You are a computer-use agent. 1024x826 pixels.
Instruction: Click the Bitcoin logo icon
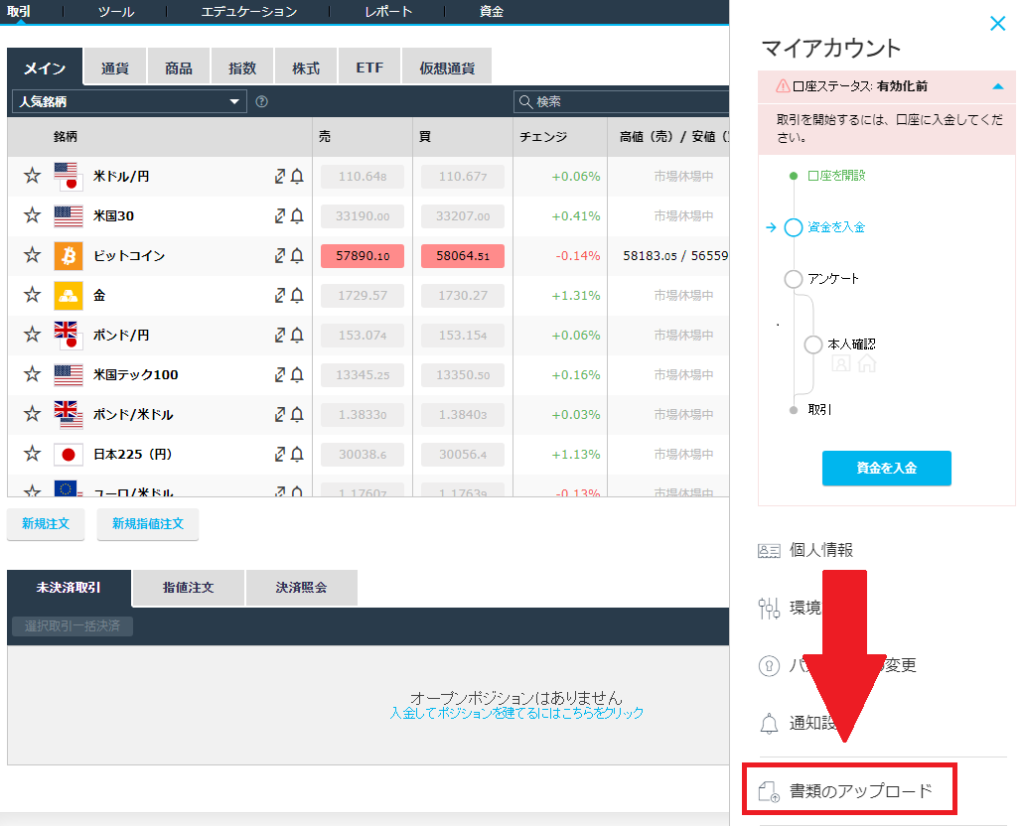click(69, 256)
